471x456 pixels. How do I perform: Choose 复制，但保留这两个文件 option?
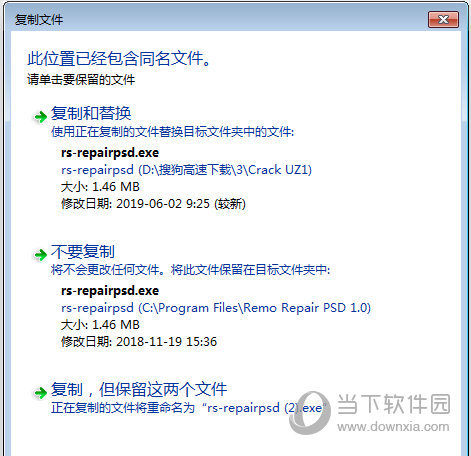point(139,389)
